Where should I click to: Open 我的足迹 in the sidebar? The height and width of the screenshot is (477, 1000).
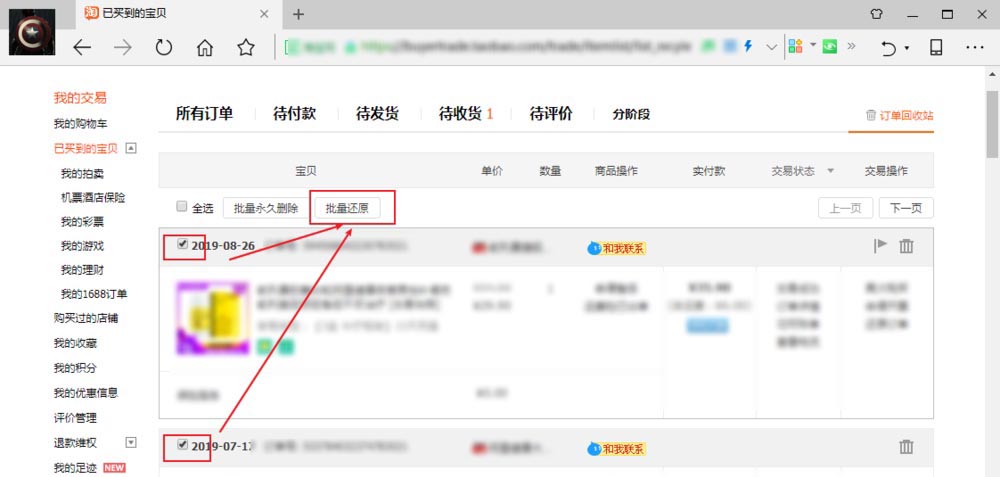(75, 468)
